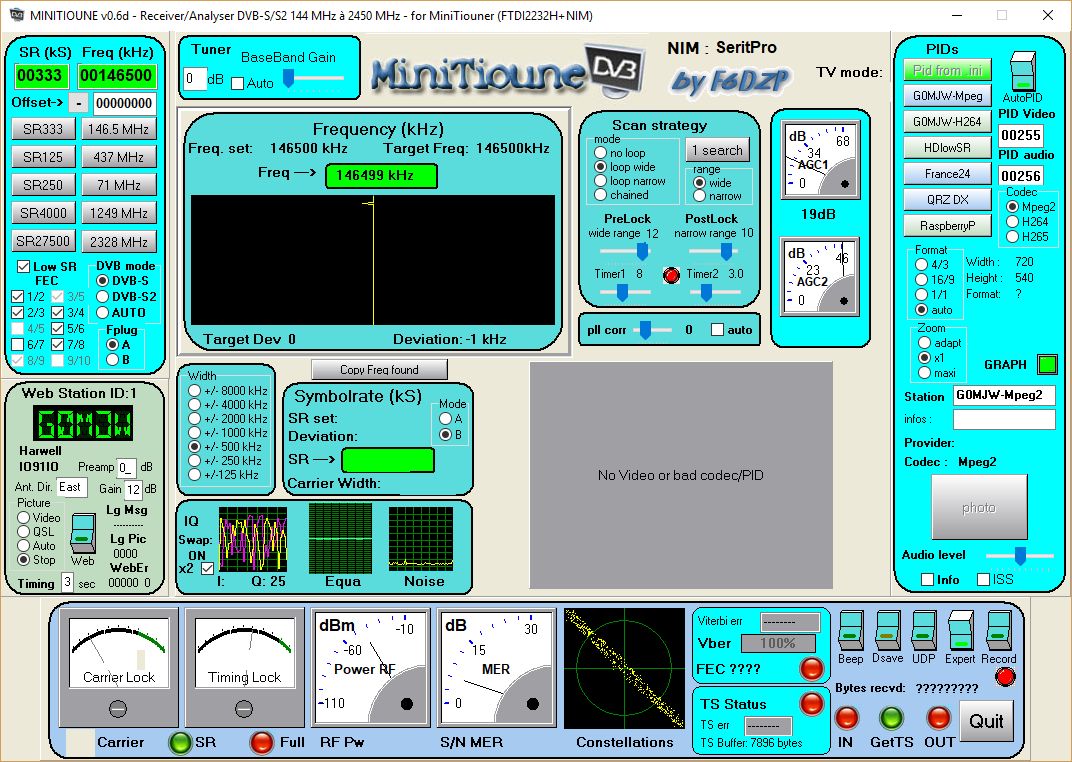This screenshot has width=1072, height=762.
Task: Click the MiniTioune DVB logo
Action: click(507, 70)
